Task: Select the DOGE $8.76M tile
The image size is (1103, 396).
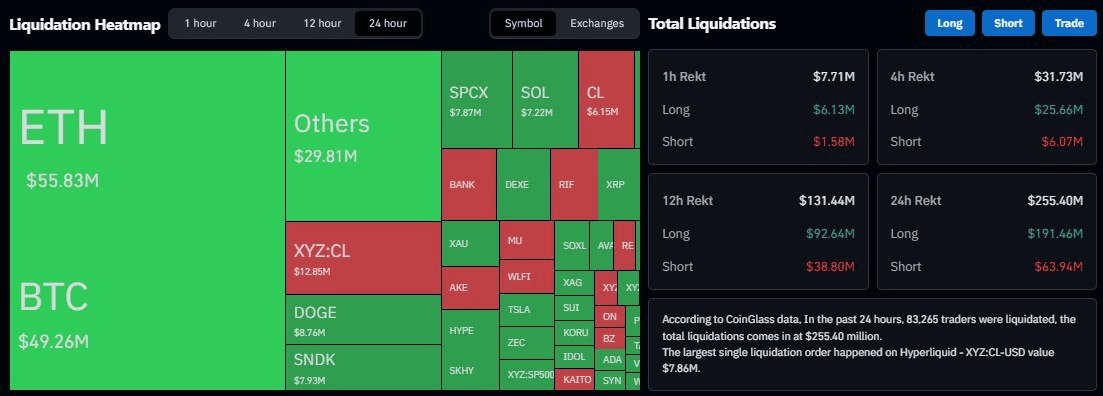Action: tap(363, 319)
